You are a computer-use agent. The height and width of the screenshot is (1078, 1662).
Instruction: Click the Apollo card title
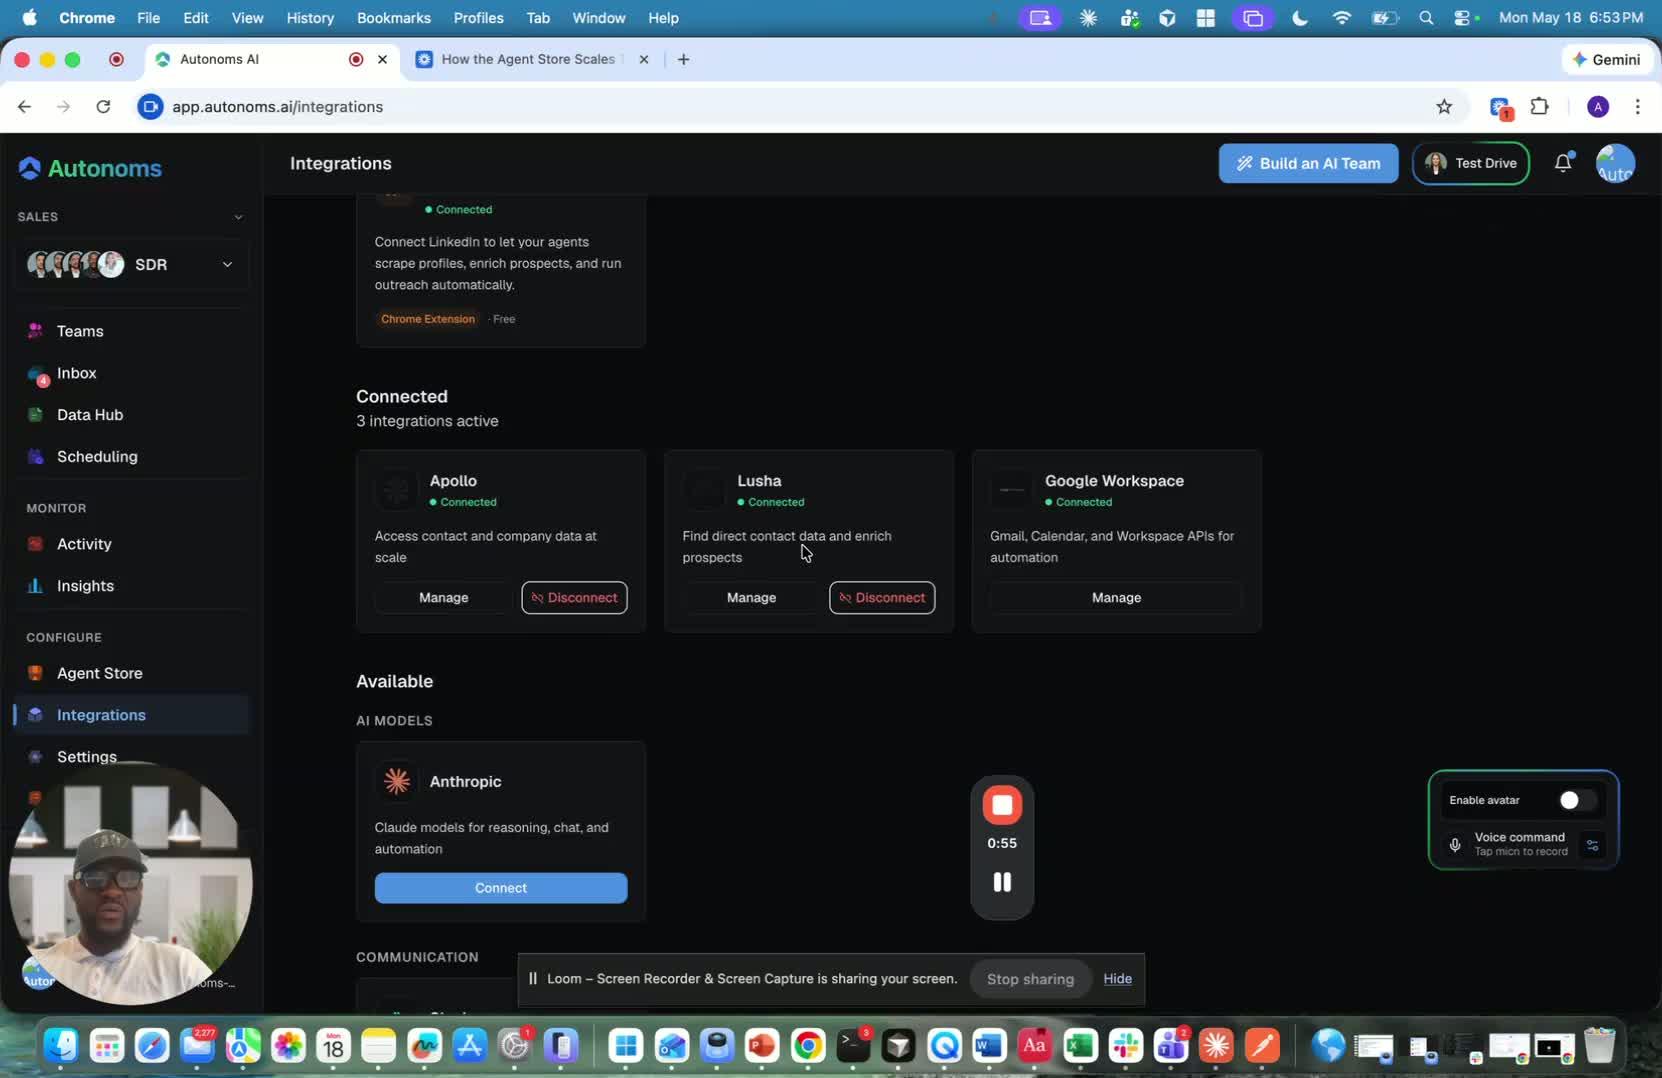click(453, 481)
